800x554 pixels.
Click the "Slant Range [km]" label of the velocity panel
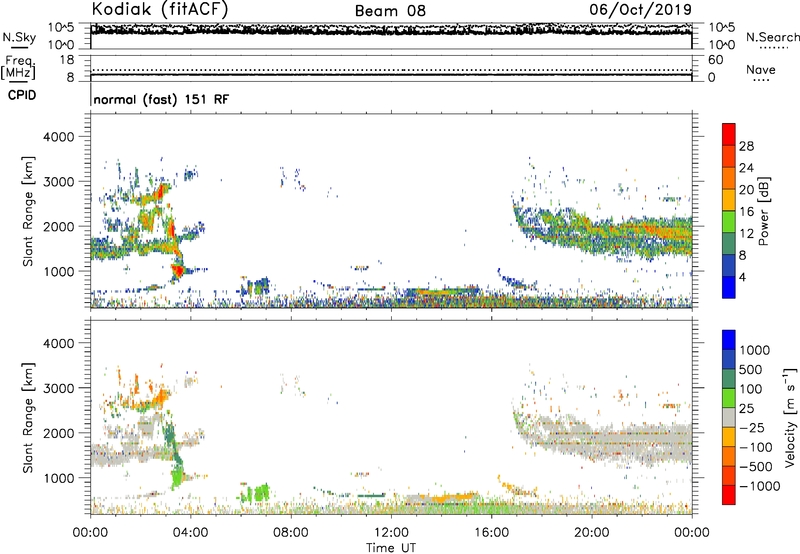28,417
